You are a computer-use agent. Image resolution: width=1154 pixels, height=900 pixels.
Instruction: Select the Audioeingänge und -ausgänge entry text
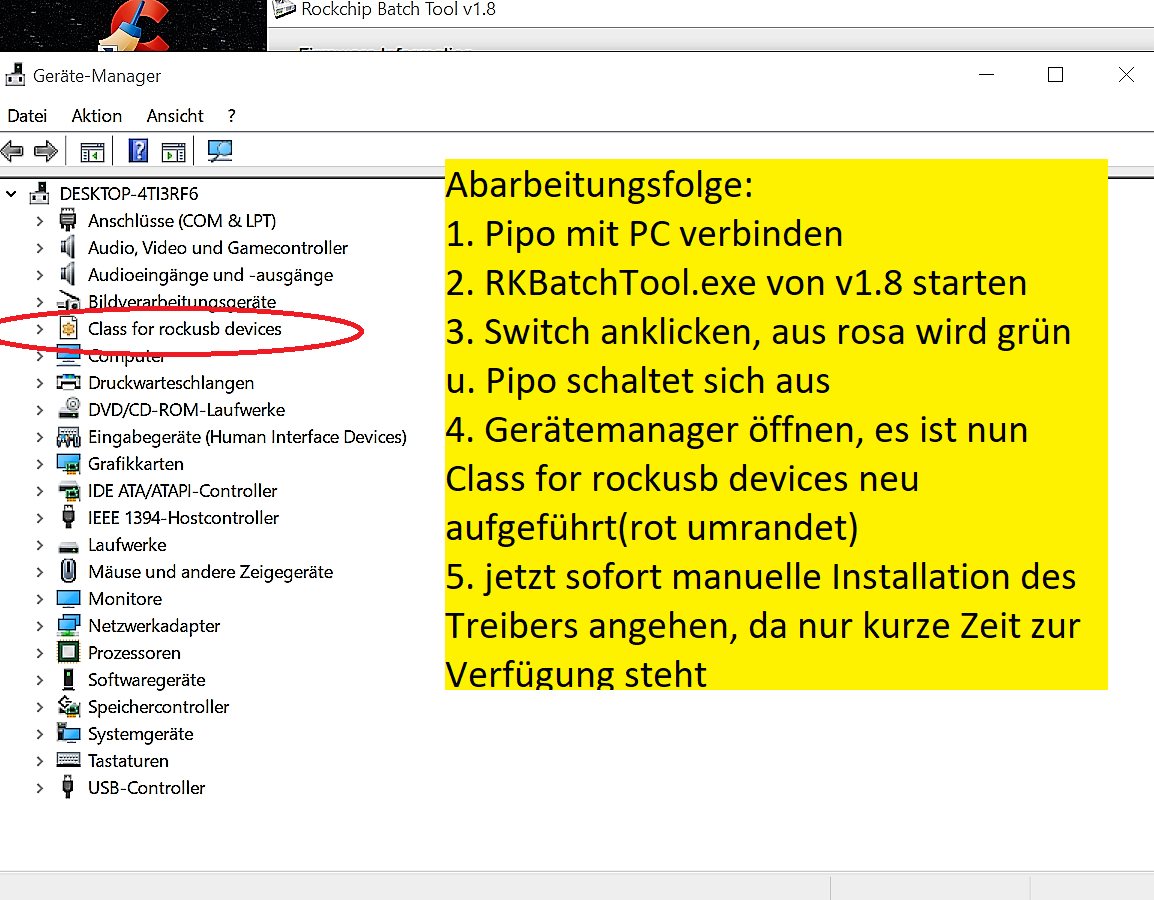click(x=210, y=275)
